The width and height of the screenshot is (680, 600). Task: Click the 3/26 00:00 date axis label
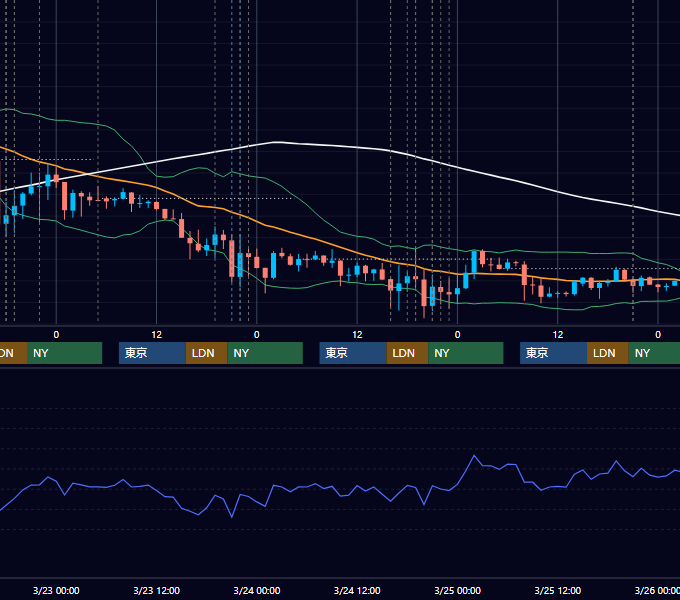[x=657, y=590]
